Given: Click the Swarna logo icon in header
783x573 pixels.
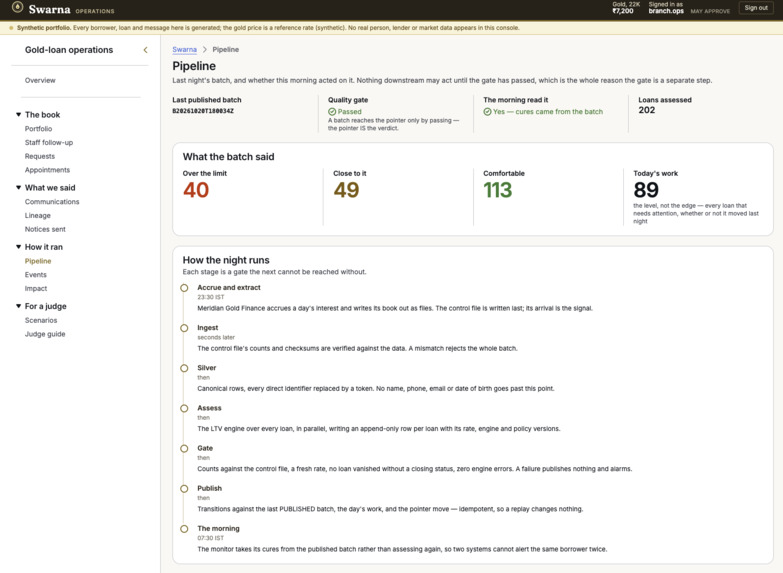Looking at the screenshot, I should 17,7.
